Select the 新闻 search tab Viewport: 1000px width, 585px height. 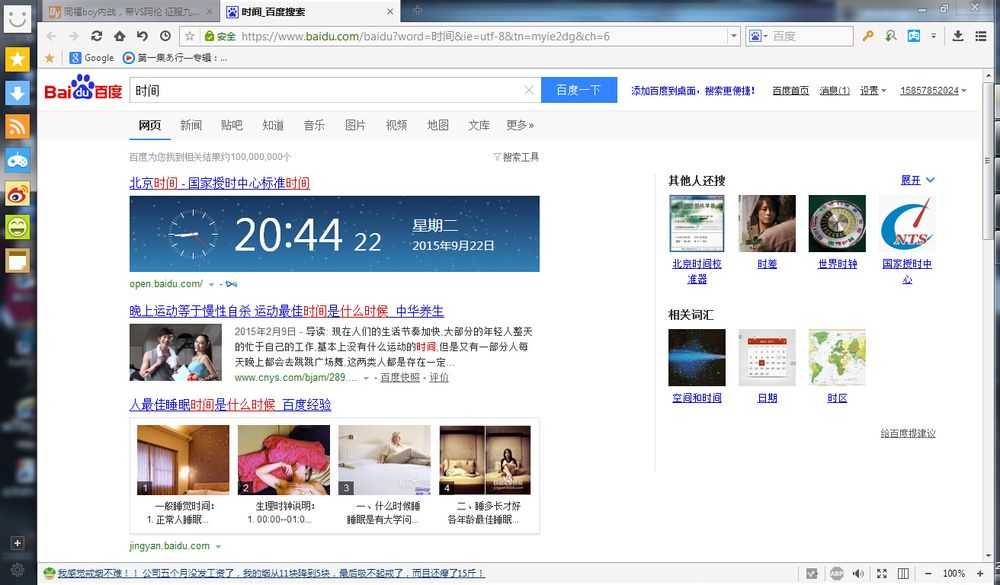[x=191, y=125]
